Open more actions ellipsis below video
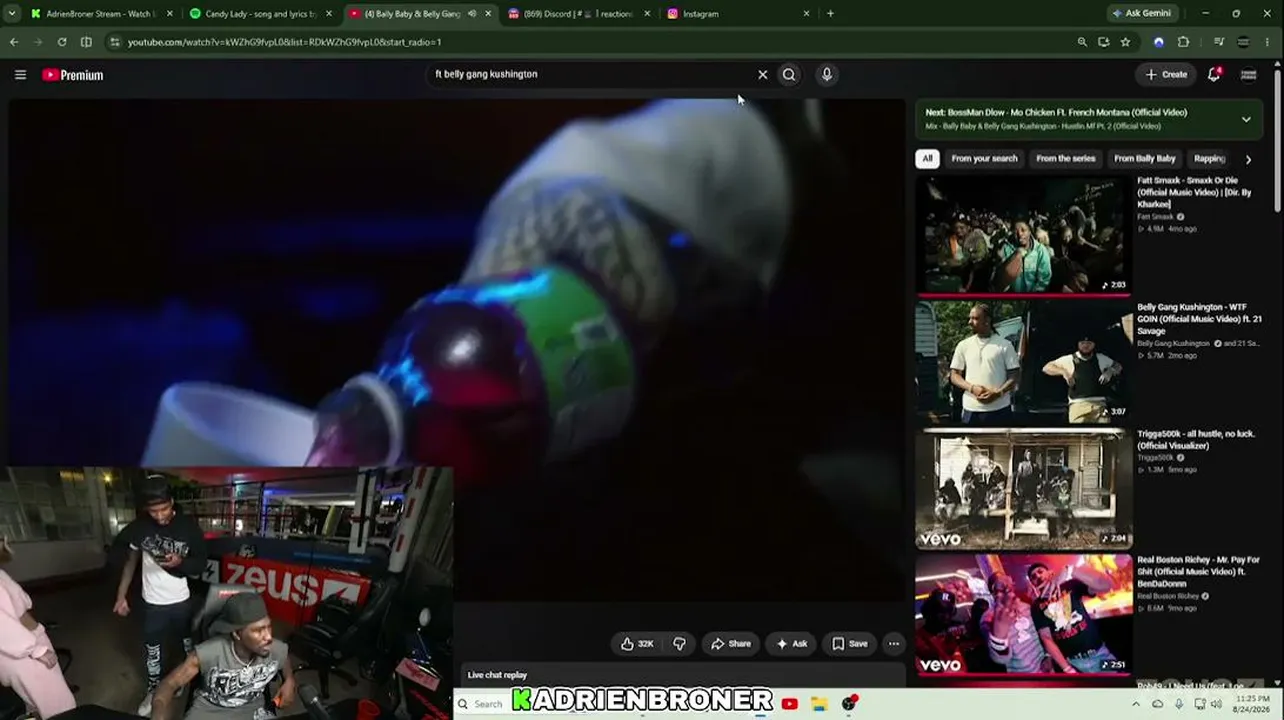 pyautogui.click(x=894, y=644)
